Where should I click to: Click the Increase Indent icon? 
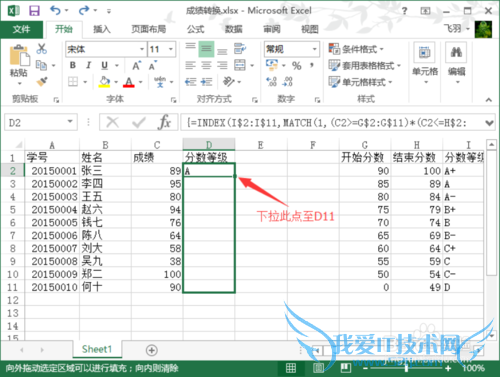207,81
